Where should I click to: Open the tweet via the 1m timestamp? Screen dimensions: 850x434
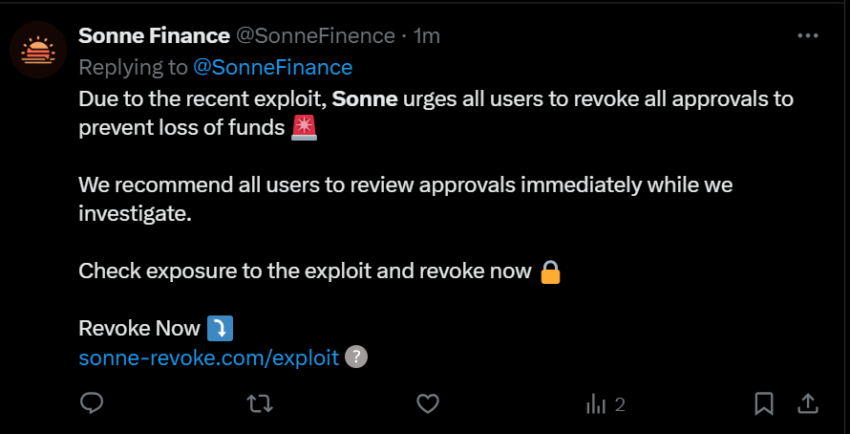pyautogui.click(x=427, y=36)
